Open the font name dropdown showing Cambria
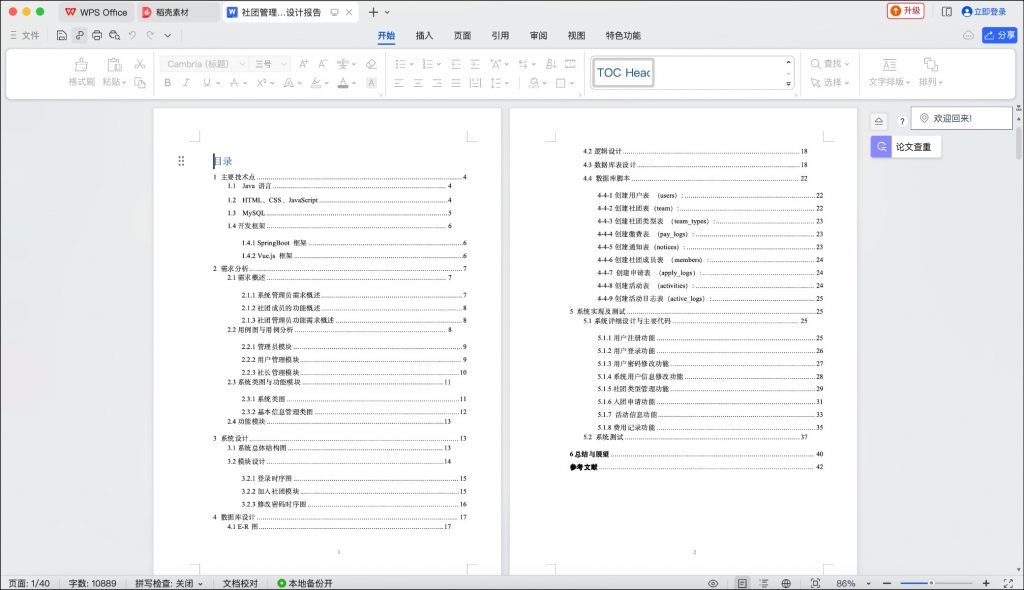The image size is (1024, 590). [x=203, y=62]
